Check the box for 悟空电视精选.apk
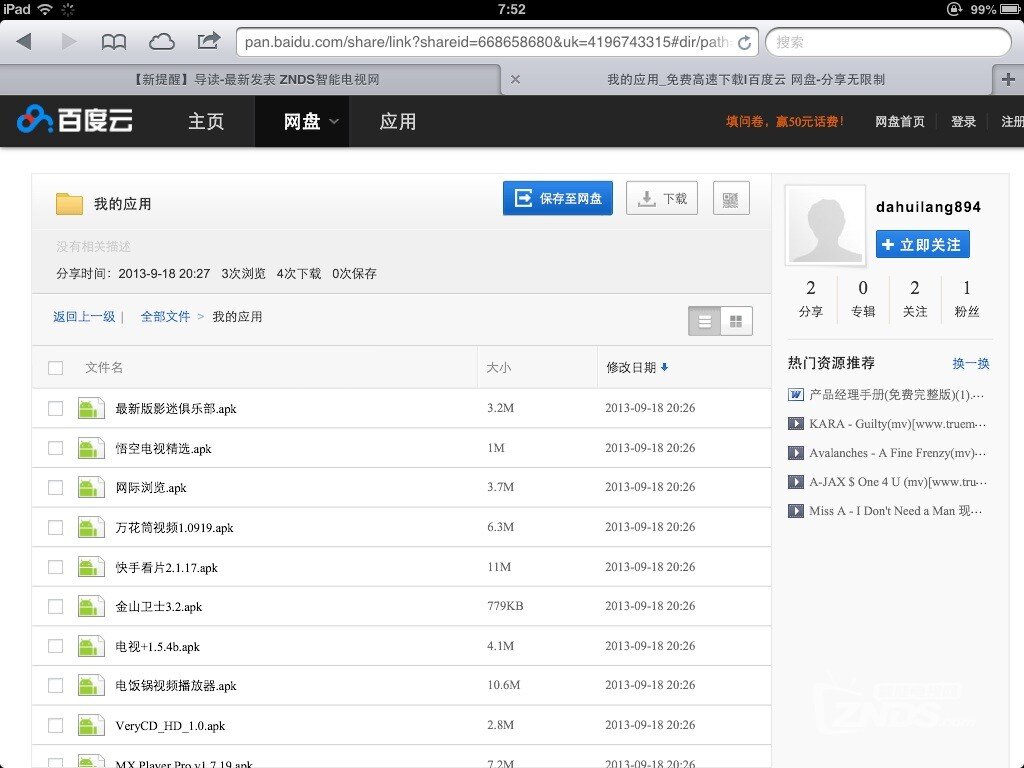1024x768 pixels. [56, 448]
